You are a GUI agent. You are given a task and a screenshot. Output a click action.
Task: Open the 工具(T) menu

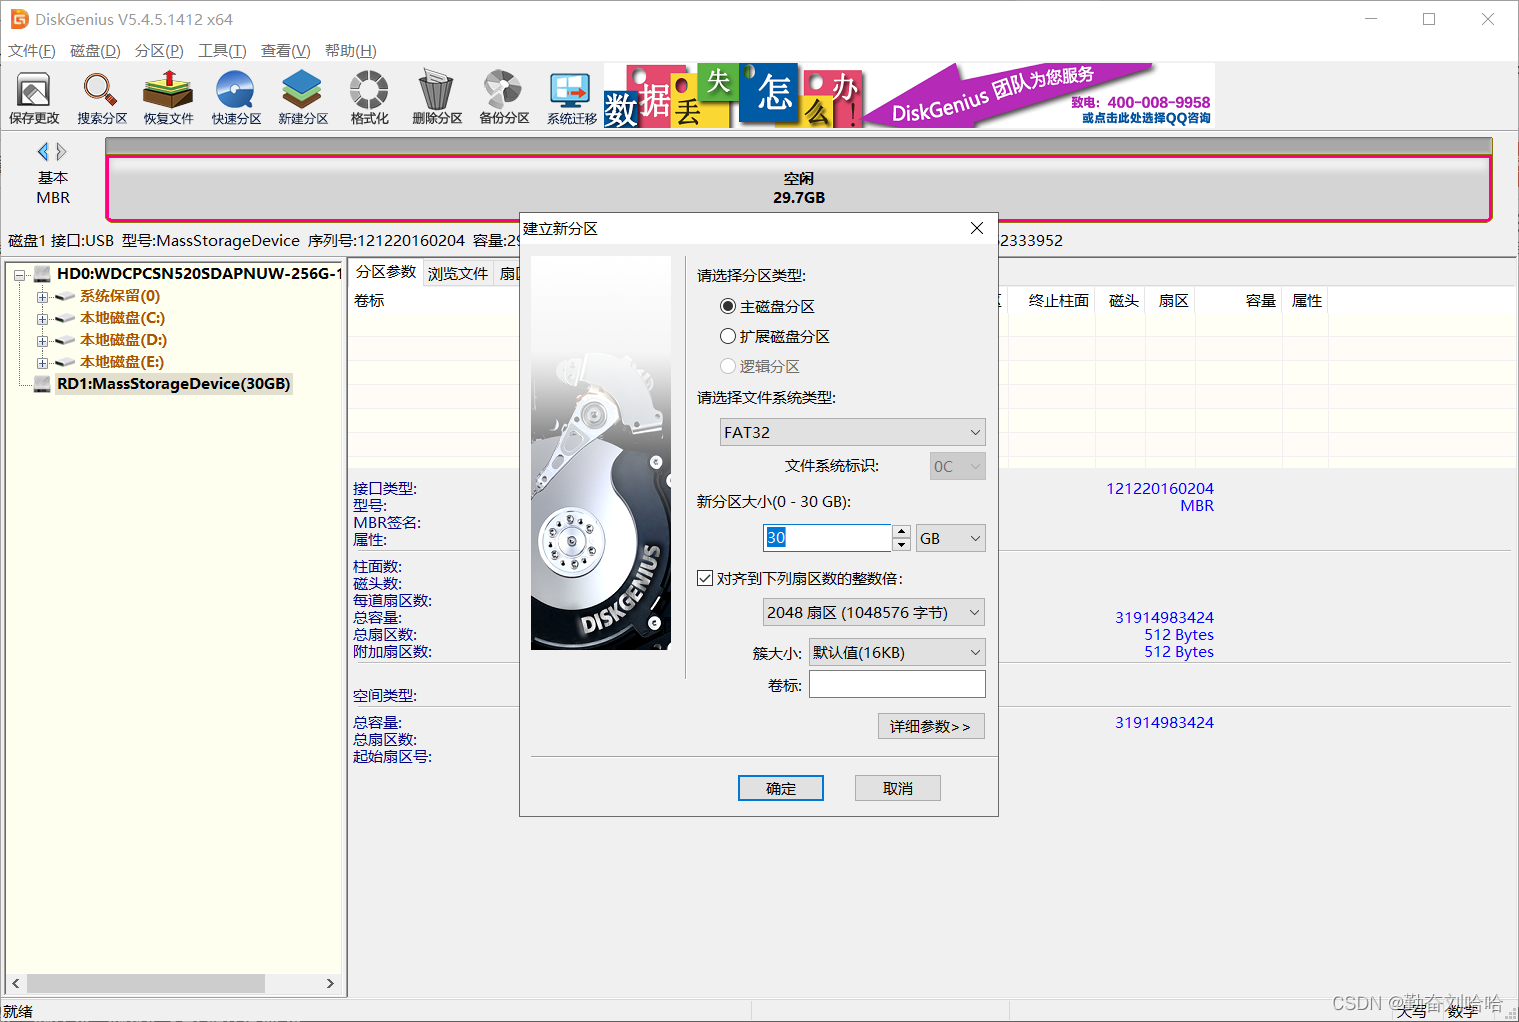[222, 51]
